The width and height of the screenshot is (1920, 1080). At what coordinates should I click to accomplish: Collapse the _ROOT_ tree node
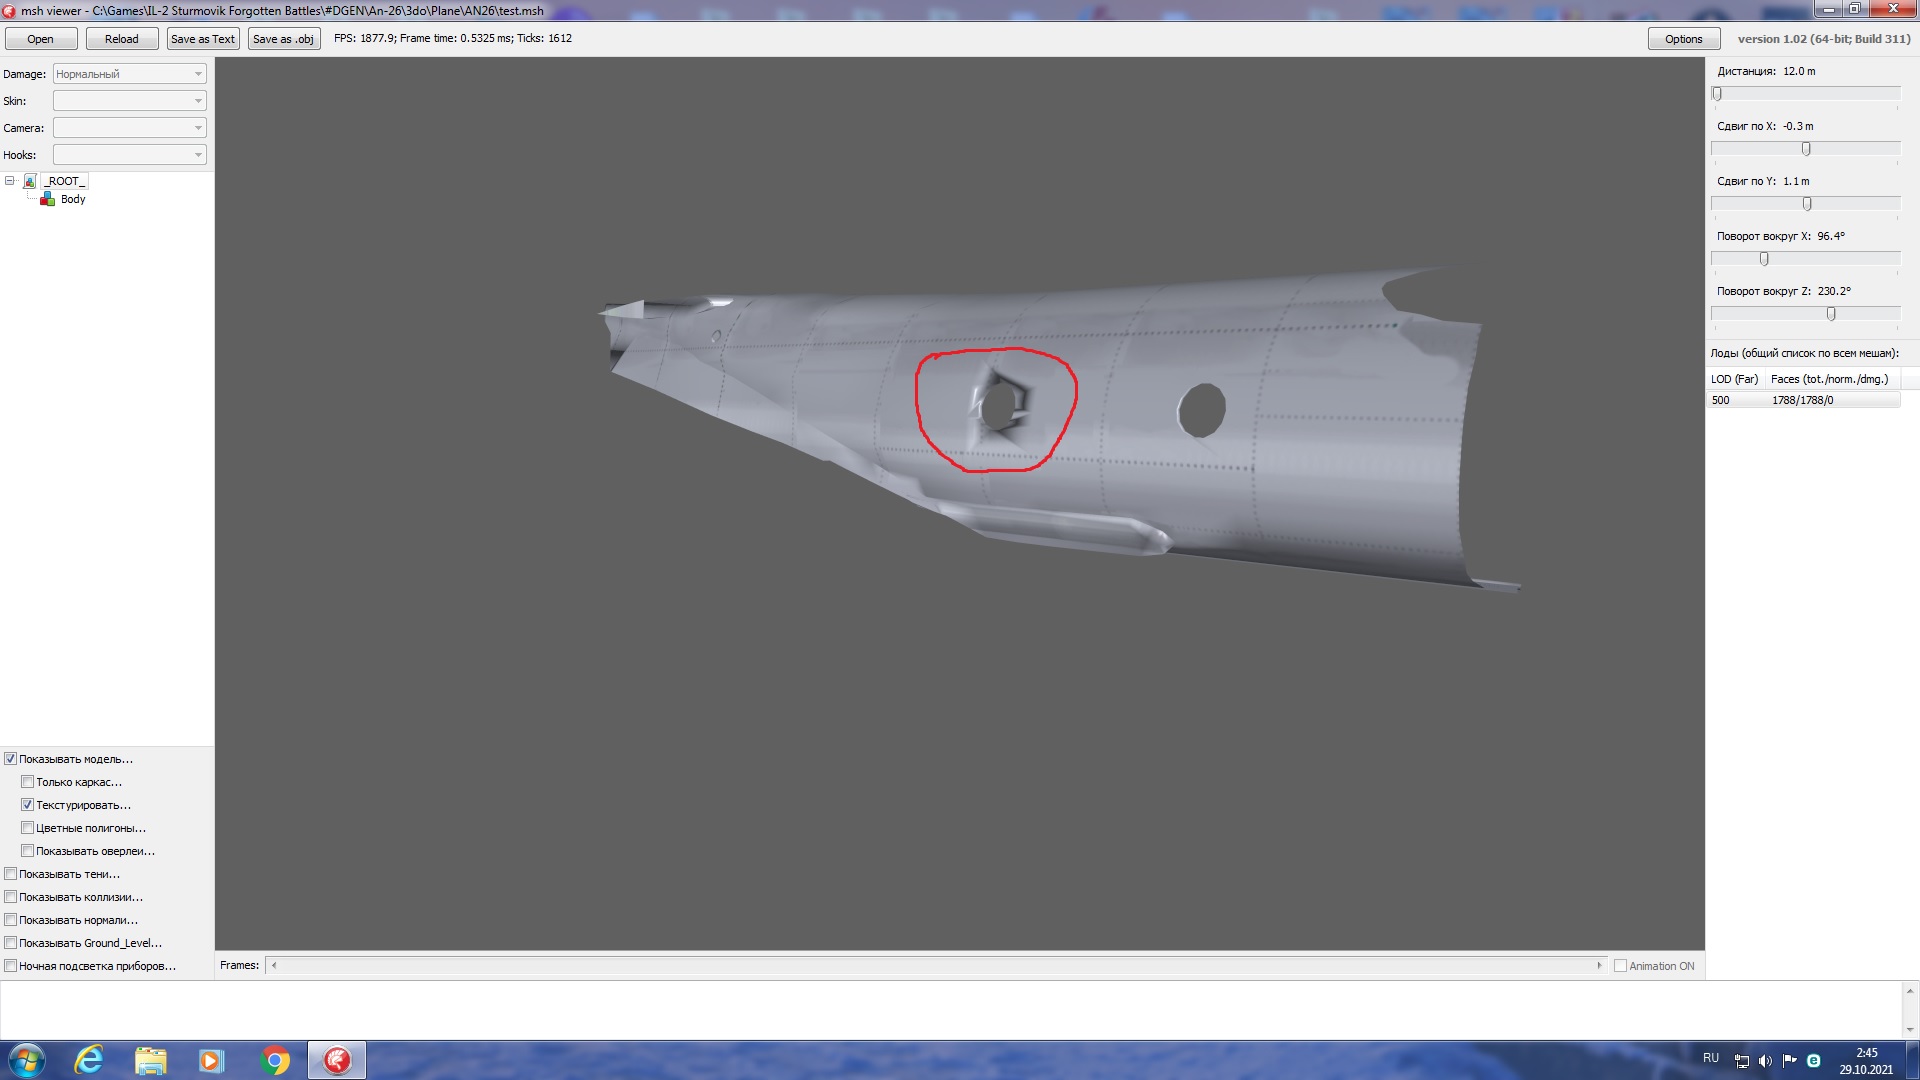click(10, 181)
